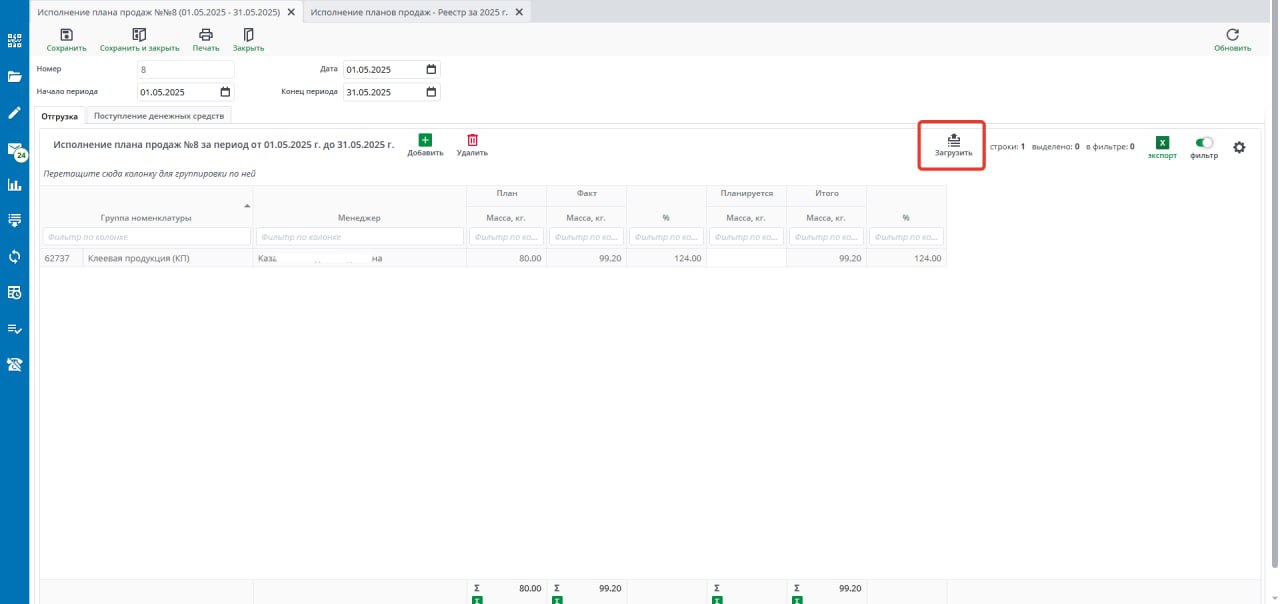Open the mail icon with badge 24 in sidebar
1280x604 pixels.
pos(15,150)
